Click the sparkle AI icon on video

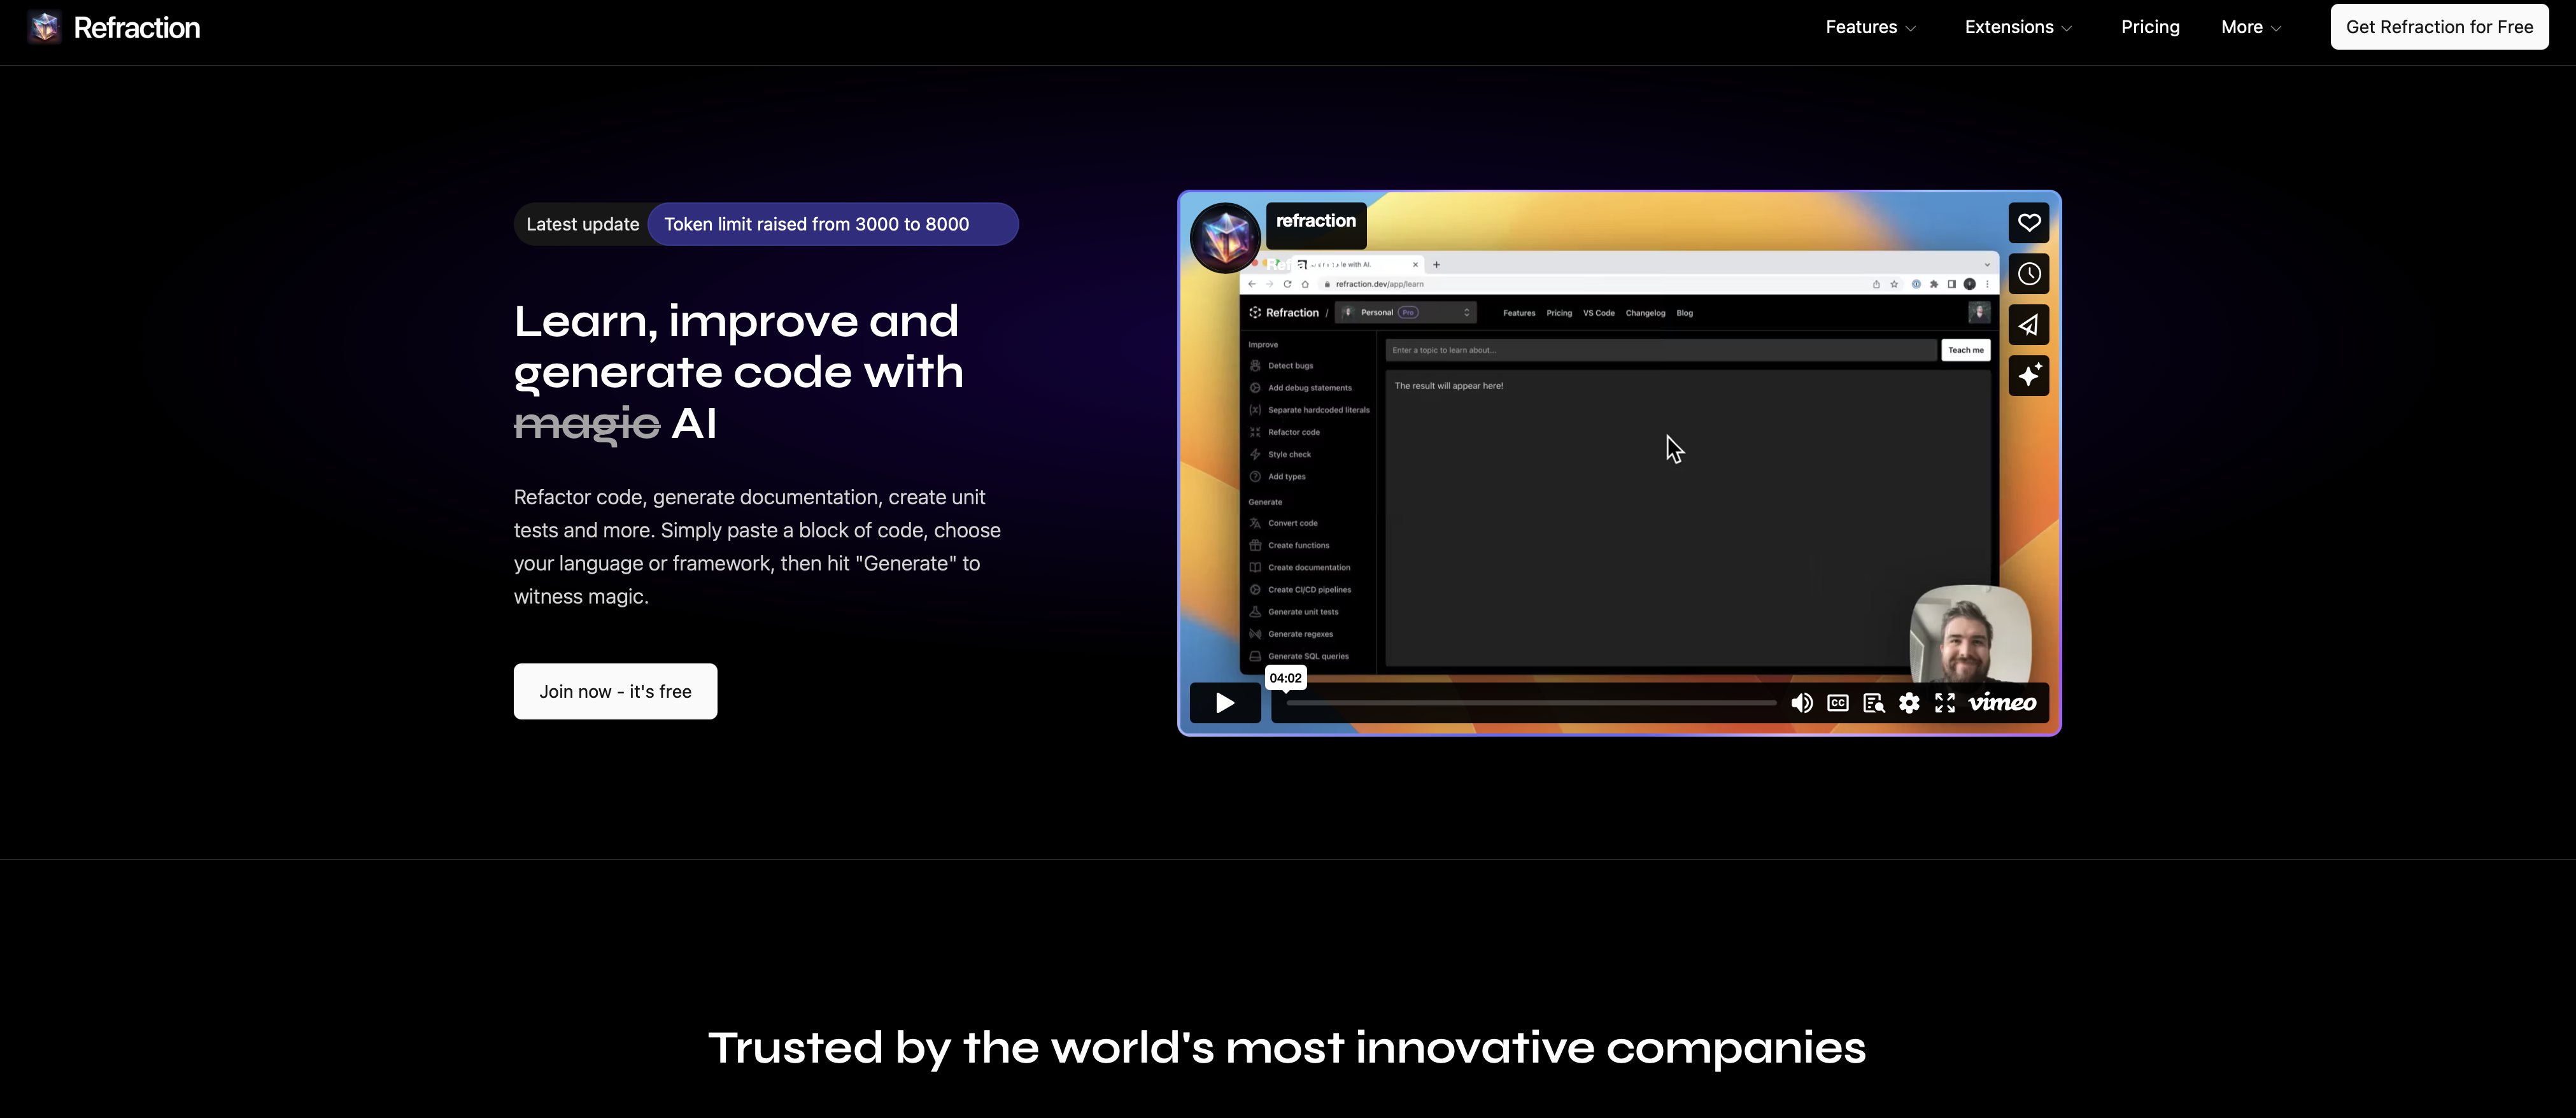click(2028, 376)
